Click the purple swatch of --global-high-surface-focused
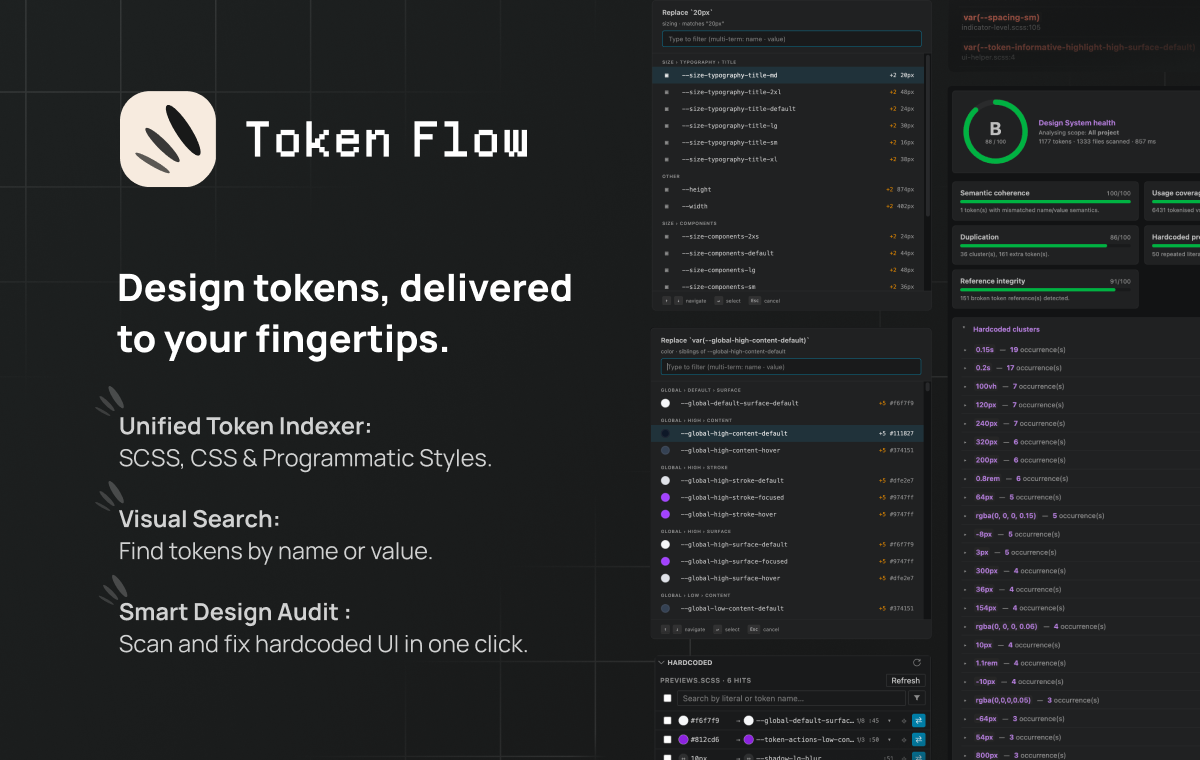This screenshot has width=1200, height=760. click(665, 561)
